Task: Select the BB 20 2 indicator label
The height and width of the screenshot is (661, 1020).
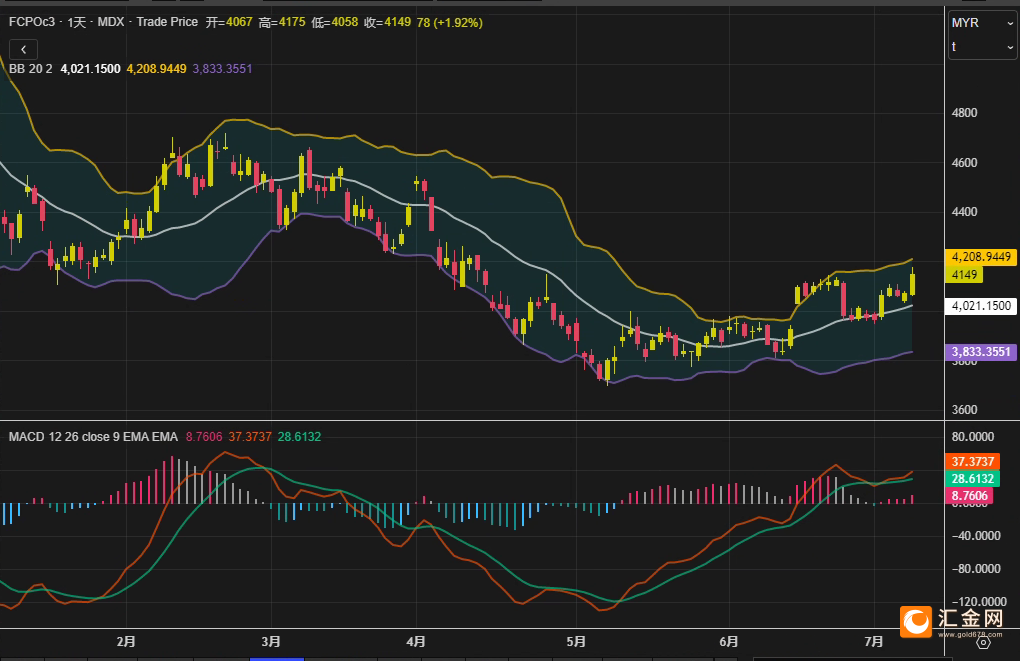Action: tap(31, 69)
